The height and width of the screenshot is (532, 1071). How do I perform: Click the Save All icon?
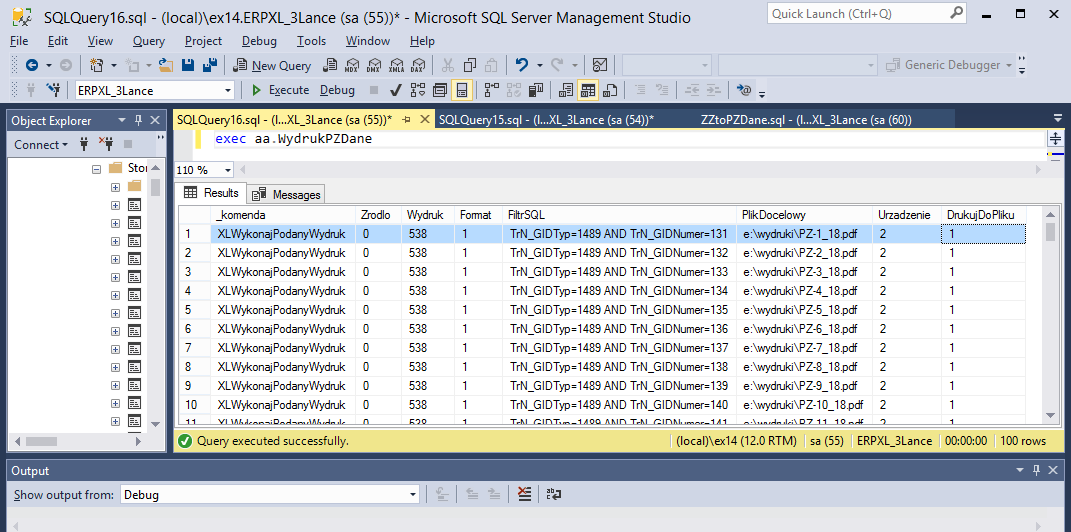point(210,65)
